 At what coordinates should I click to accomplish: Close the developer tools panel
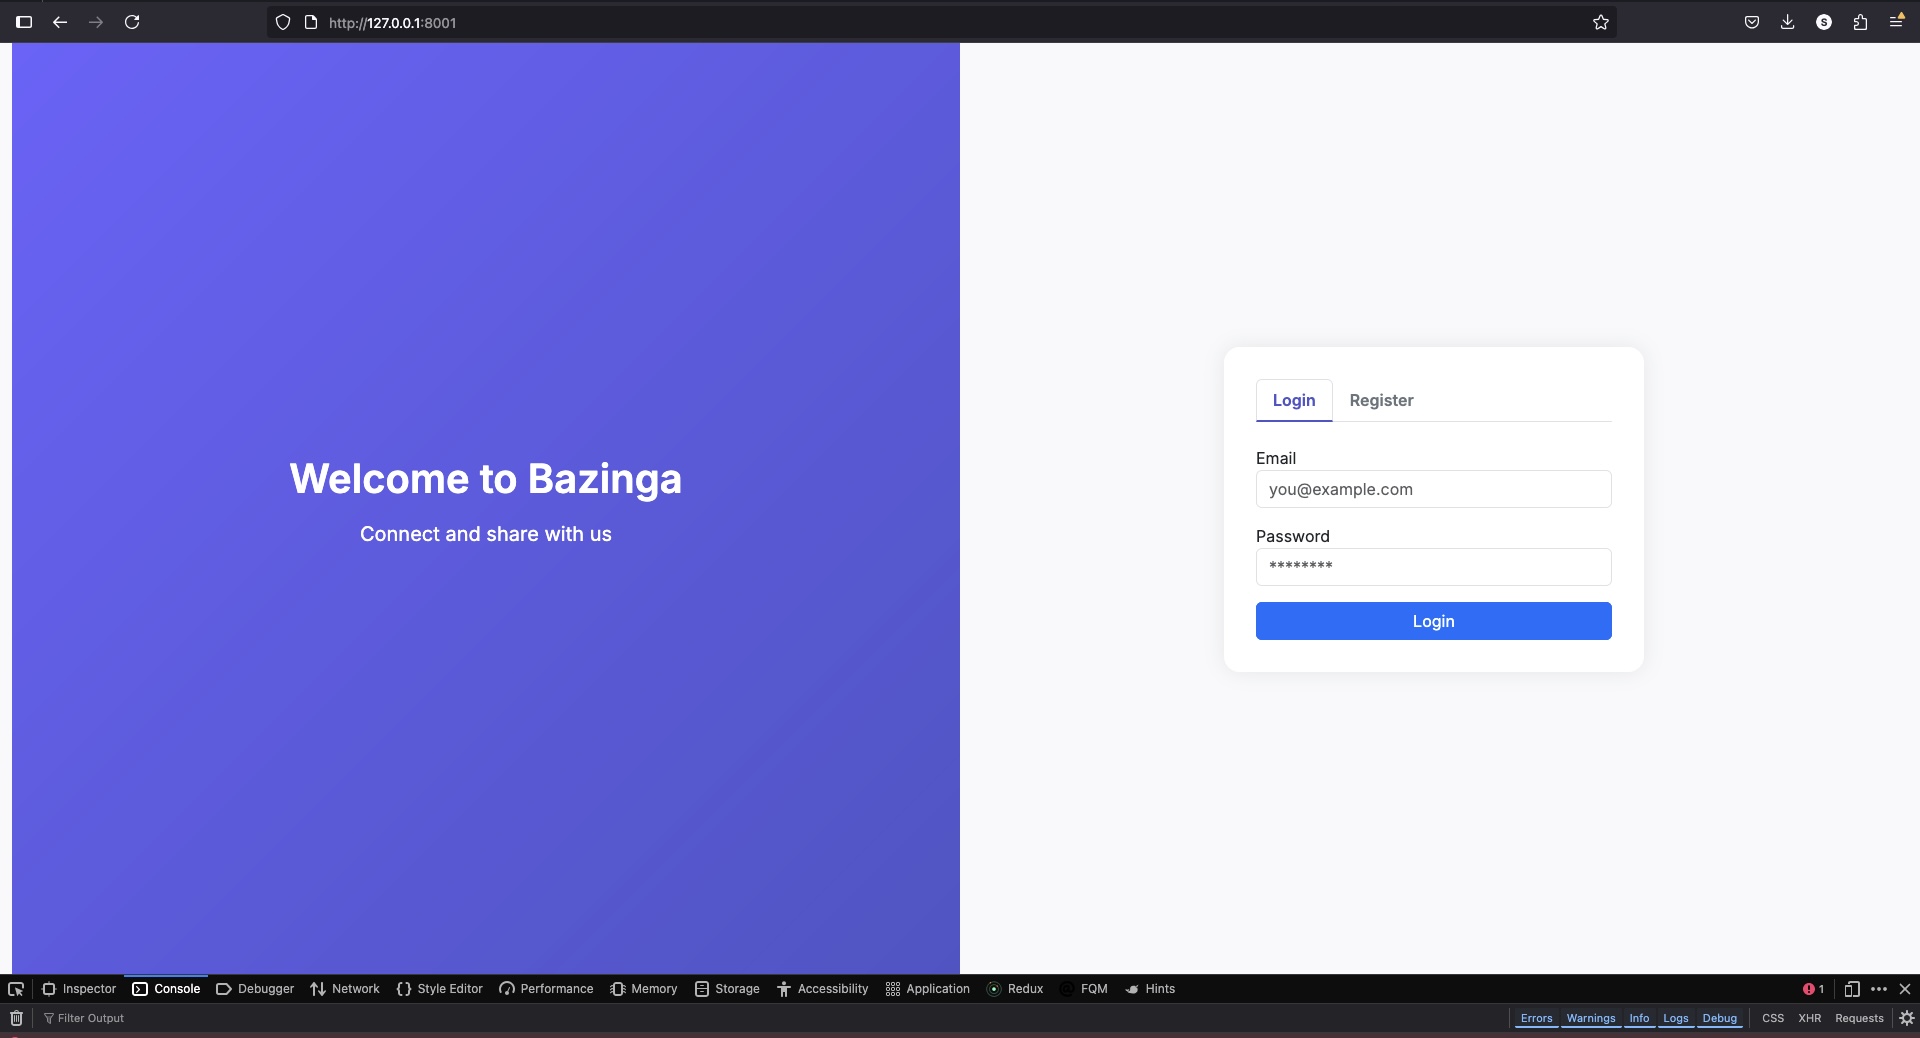1905,989
